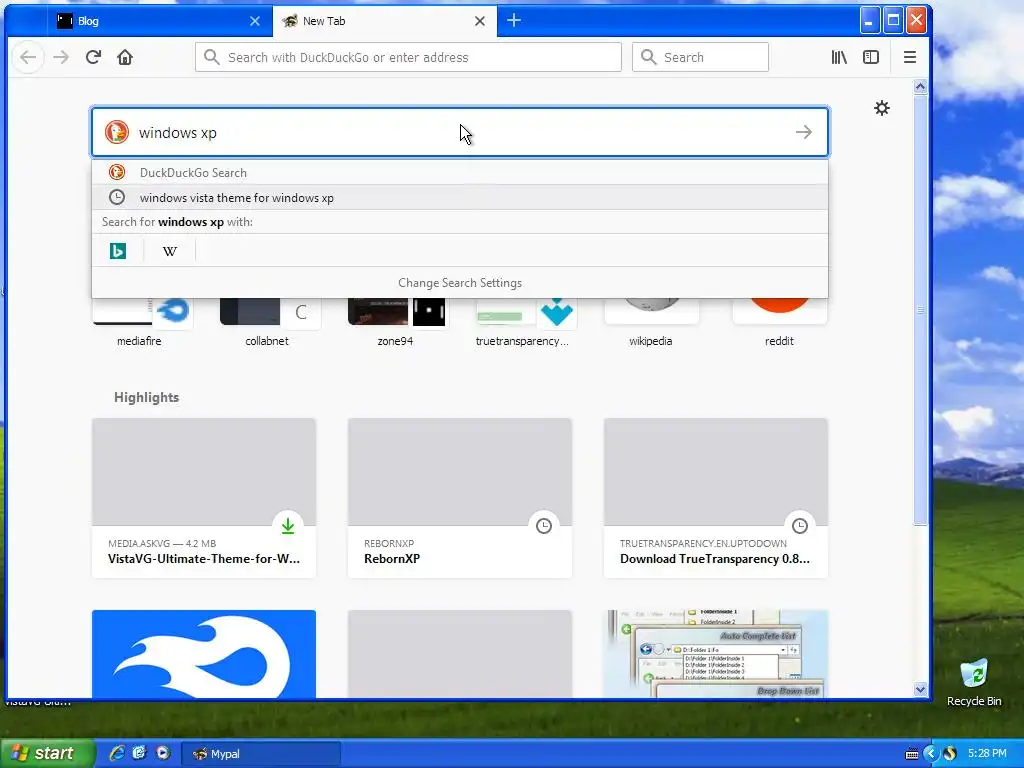Click the taskbar clock showing 5:28 PM

(x=987, y=753)
